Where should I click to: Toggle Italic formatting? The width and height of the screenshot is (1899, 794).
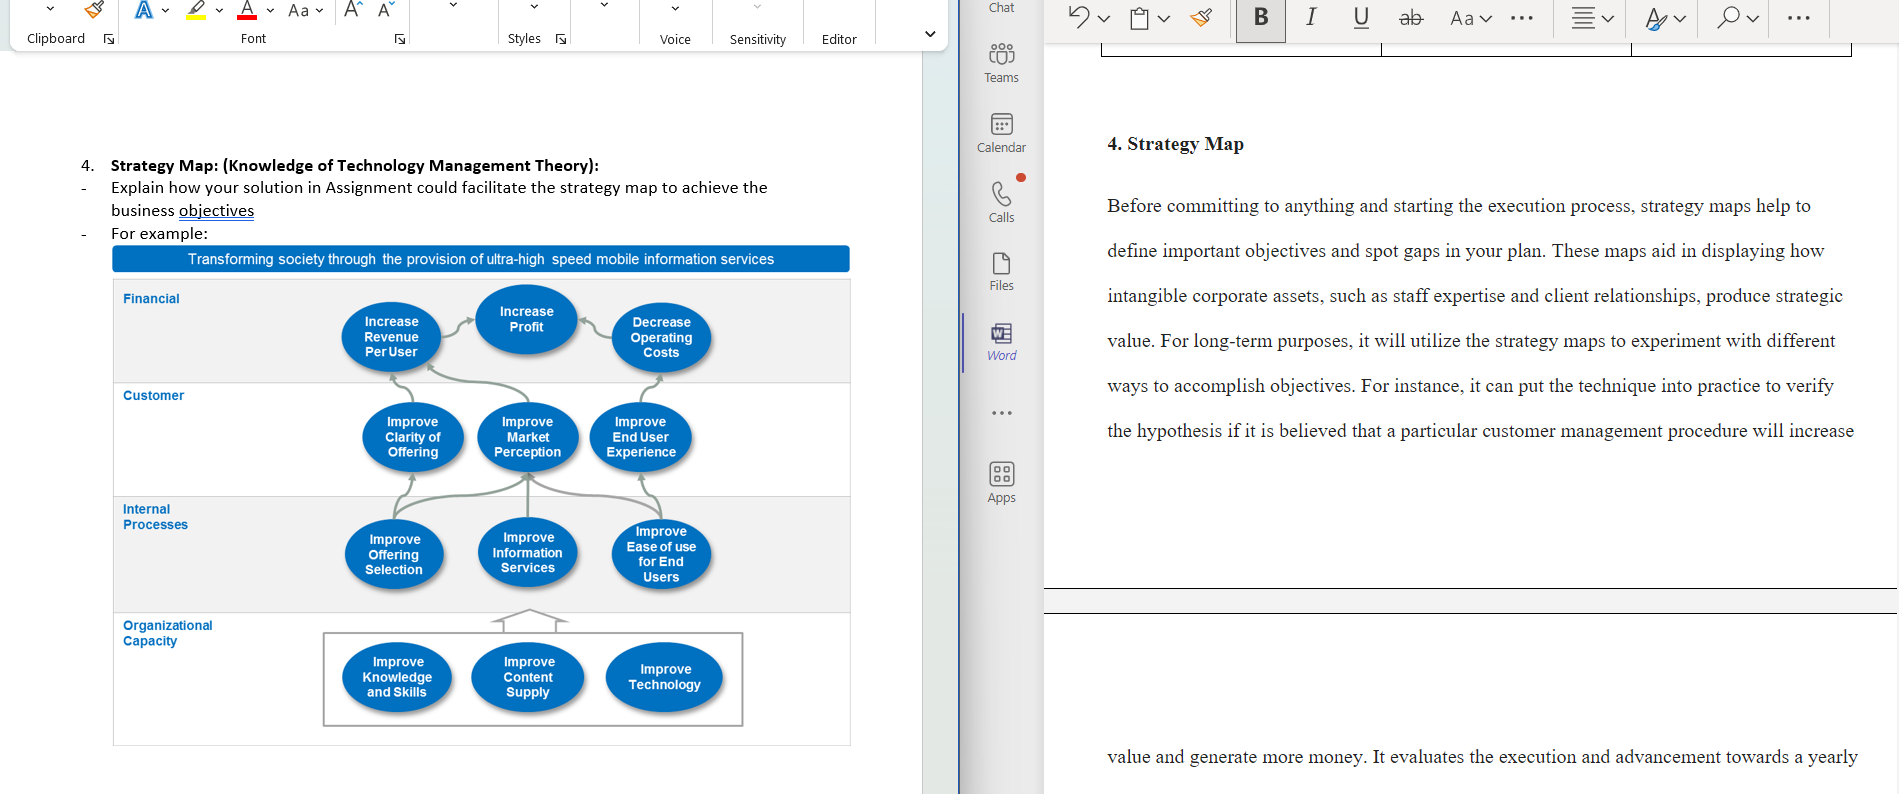click(1311, 17)
